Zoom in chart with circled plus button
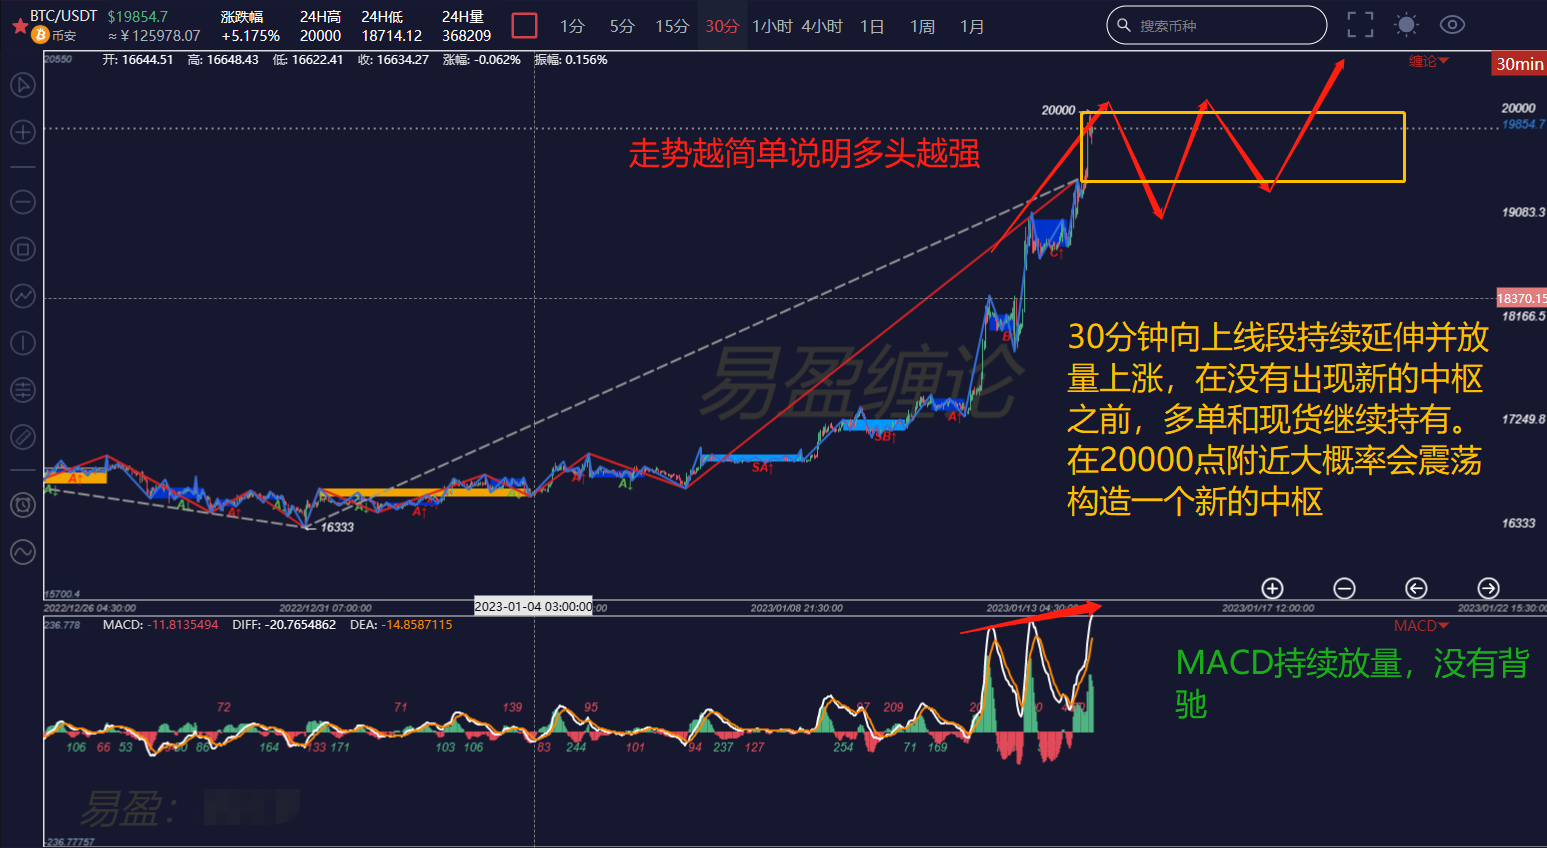Image resolution: width=1547 pixels, height=848 pixels. click(1272, 588)
